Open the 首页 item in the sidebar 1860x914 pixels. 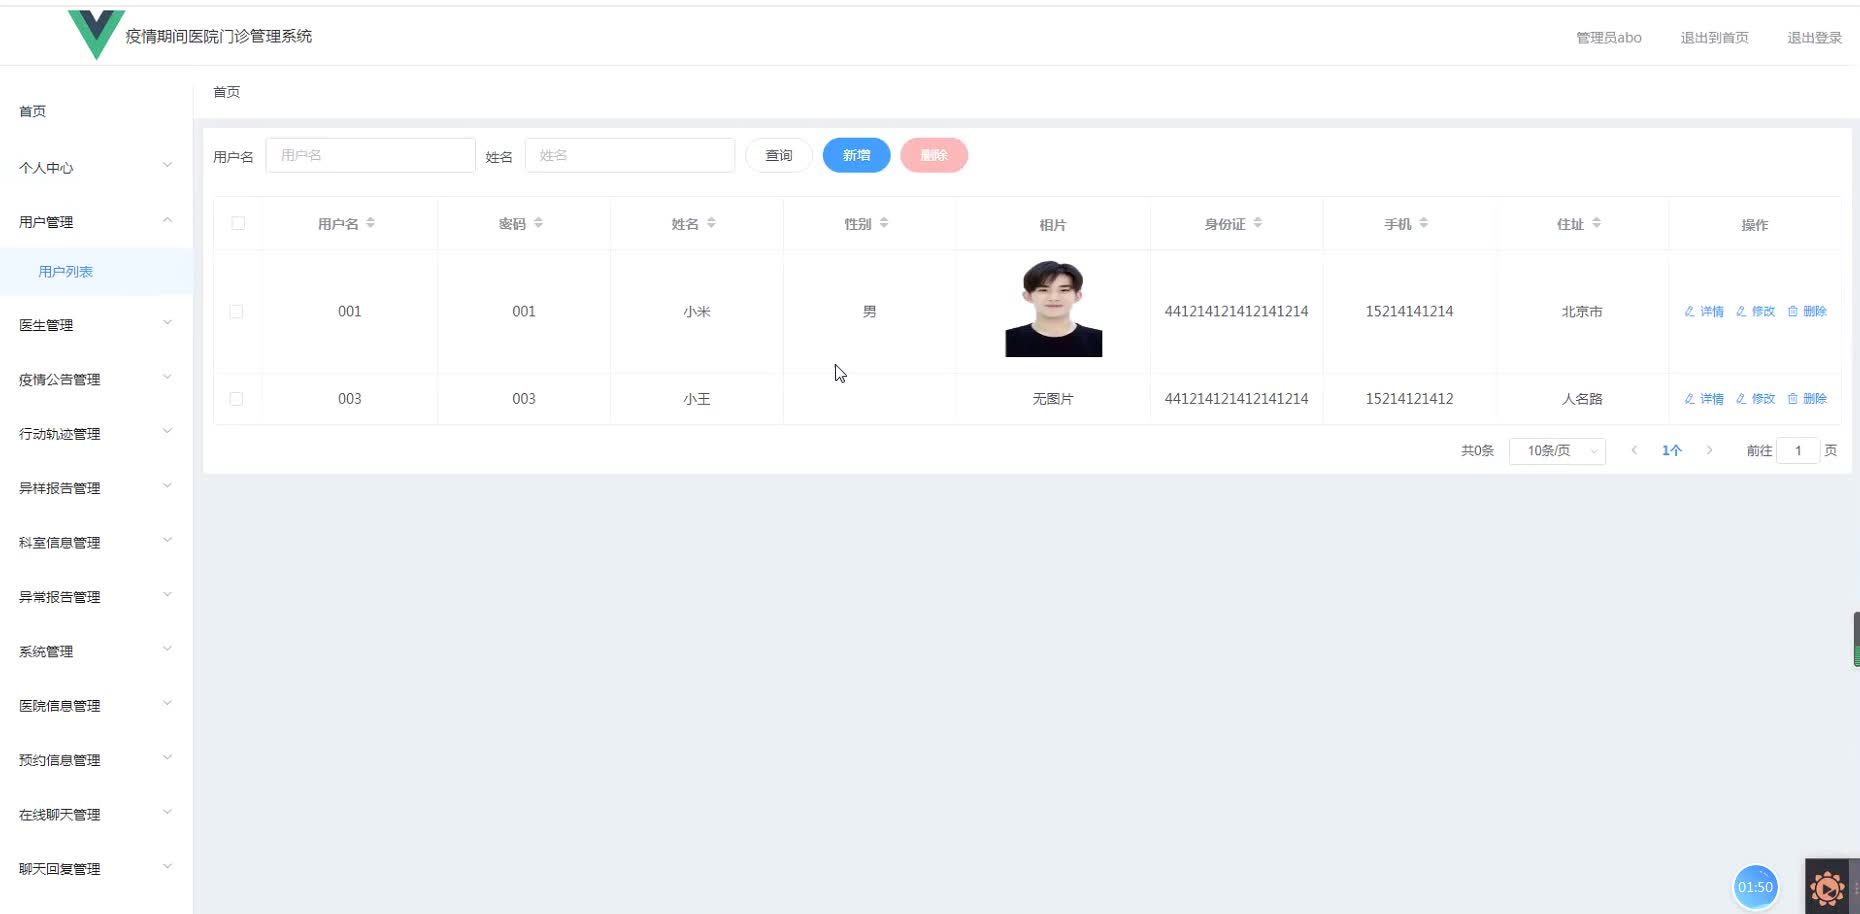(x=31, y=111)
